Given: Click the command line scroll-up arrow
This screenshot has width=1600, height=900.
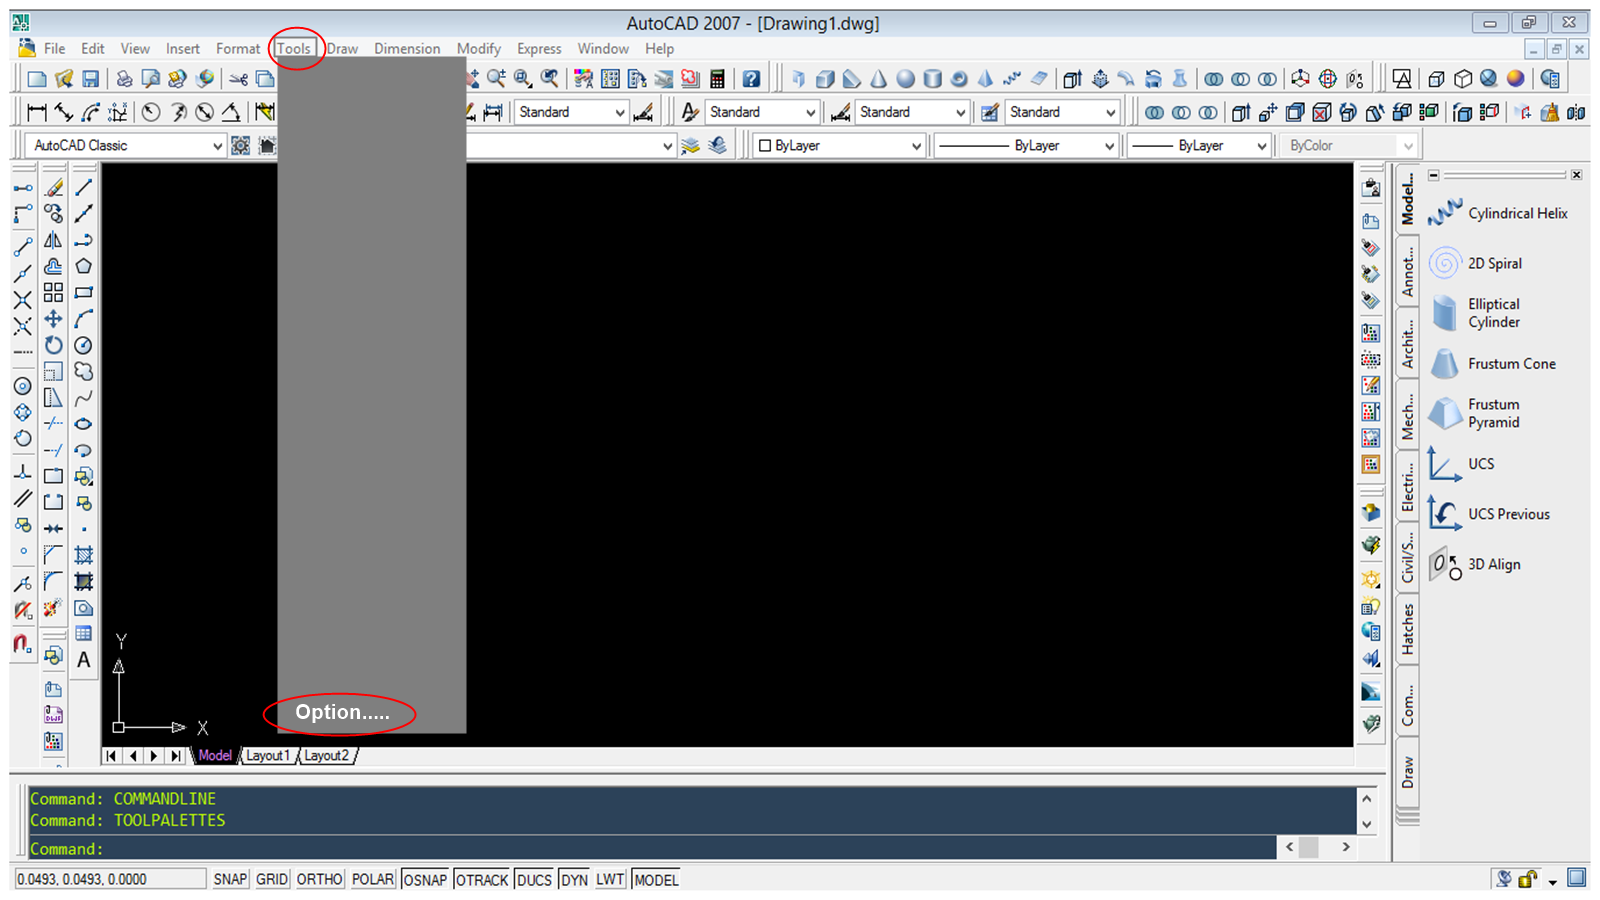Looking at the screenshot, I should 1366,798.
